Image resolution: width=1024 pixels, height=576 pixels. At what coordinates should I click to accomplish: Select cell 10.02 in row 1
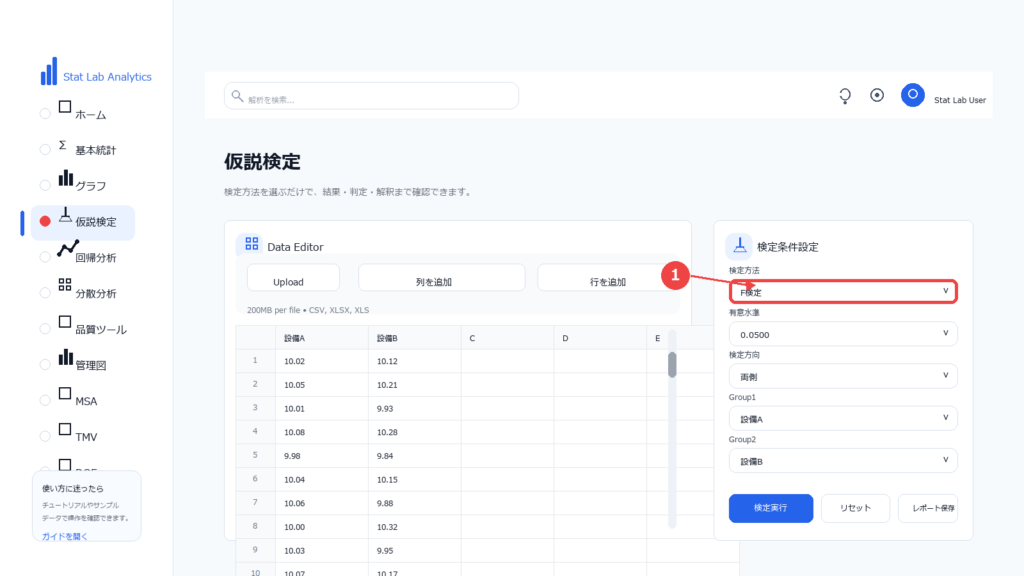pyautogui.click(x=322, y=361)
